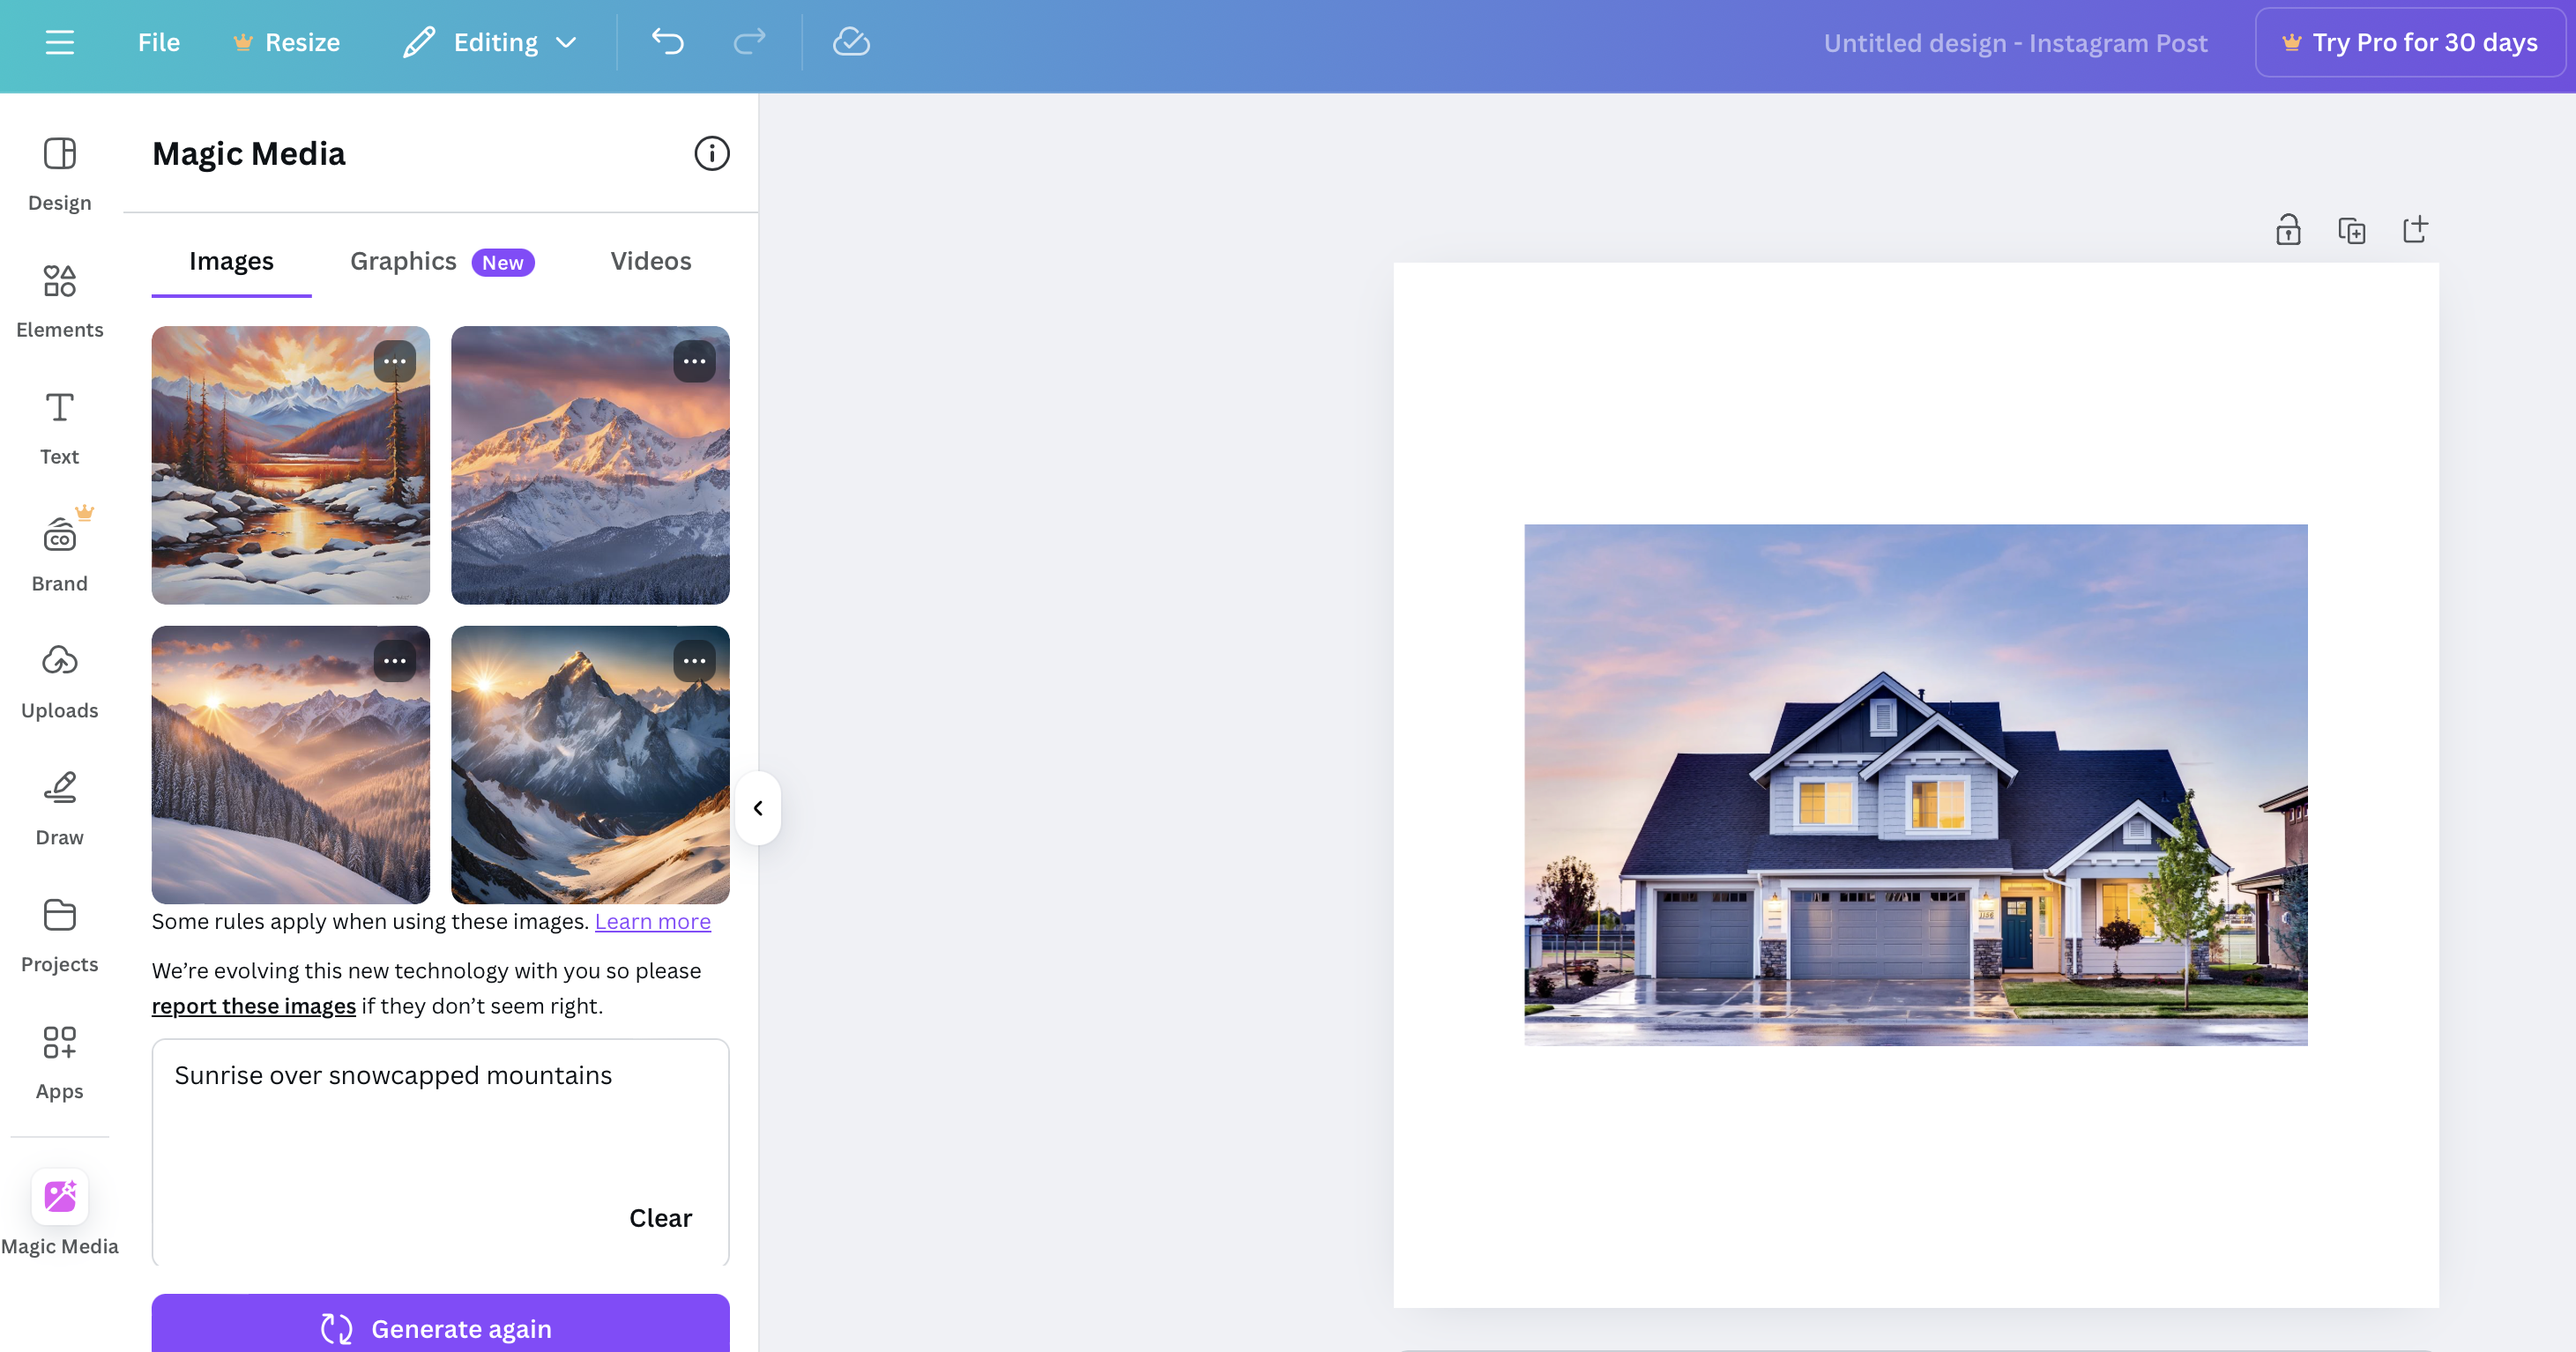
Task: Open the File menu
Action: [x=159, y=42]
